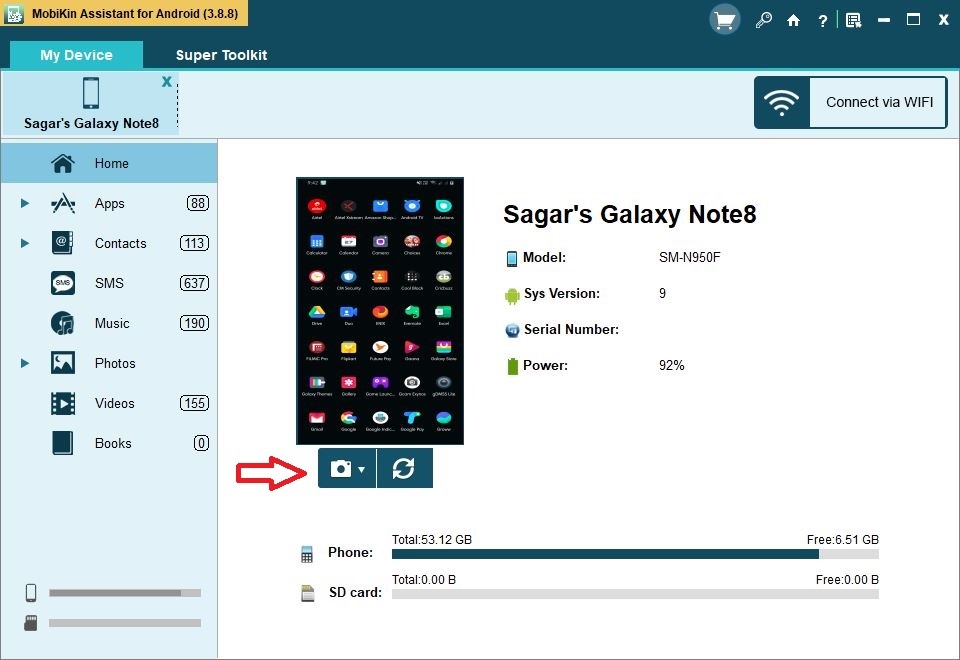Click the sidebar phone storage icon
This screenshot has height=660, width=960.
point(31,593)
